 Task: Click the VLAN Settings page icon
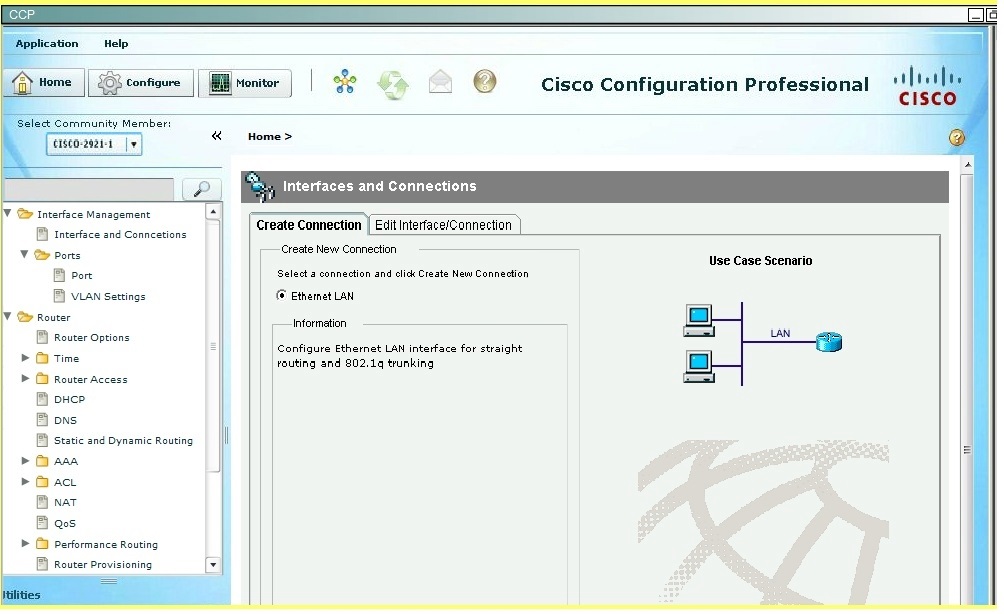[59, 296]
